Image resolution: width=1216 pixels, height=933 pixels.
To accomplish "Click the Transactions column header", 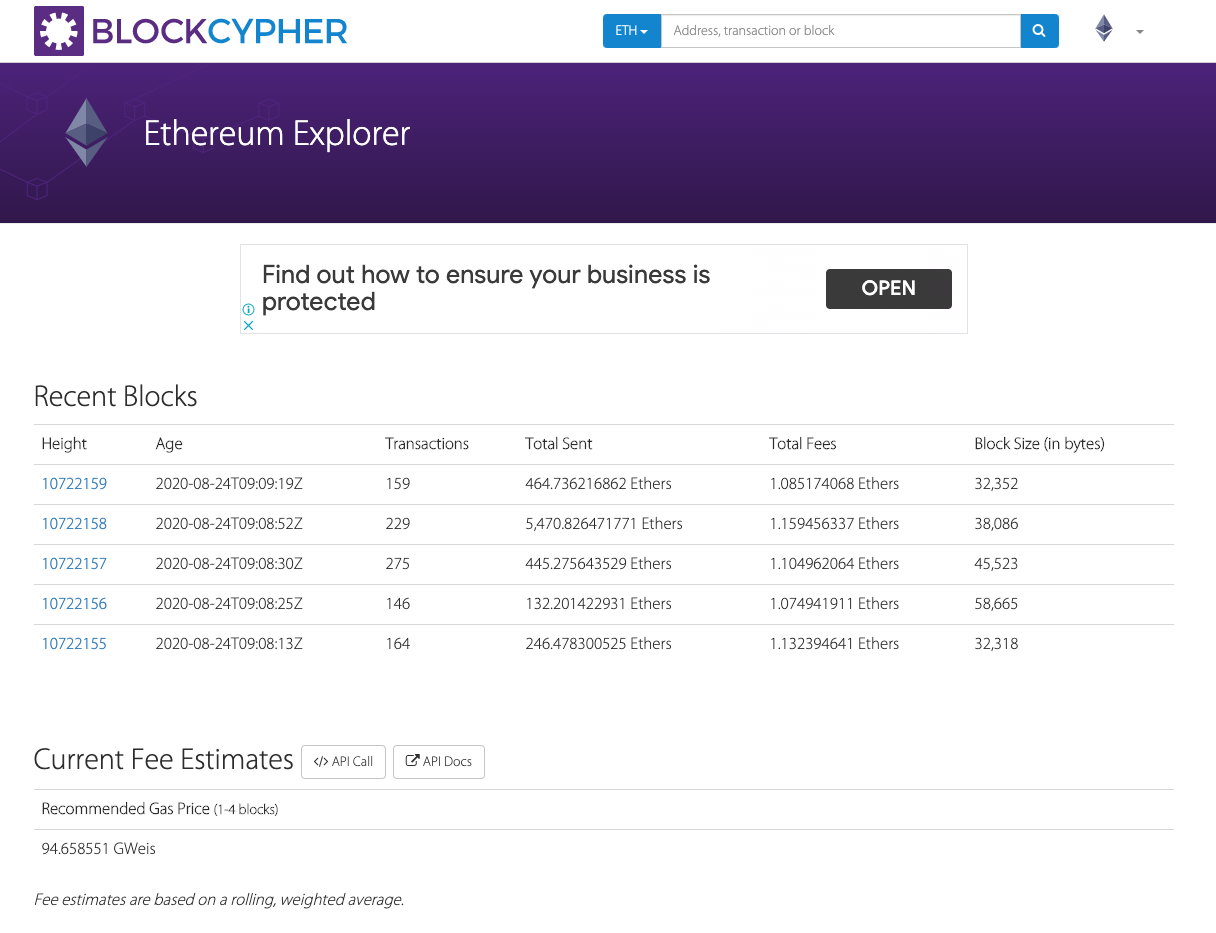I will click(427, 444).
